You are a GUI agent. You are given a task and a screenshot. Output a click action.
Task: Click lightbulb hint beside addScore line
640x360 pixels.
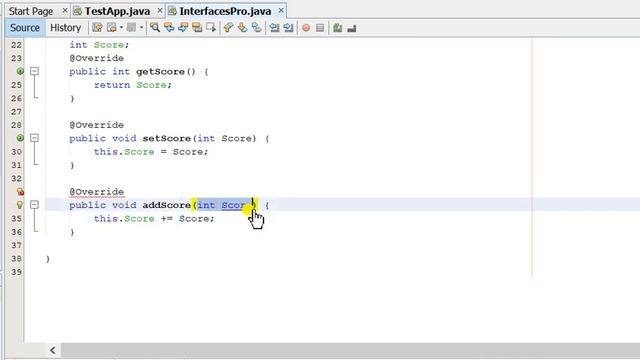pos(20,205)
